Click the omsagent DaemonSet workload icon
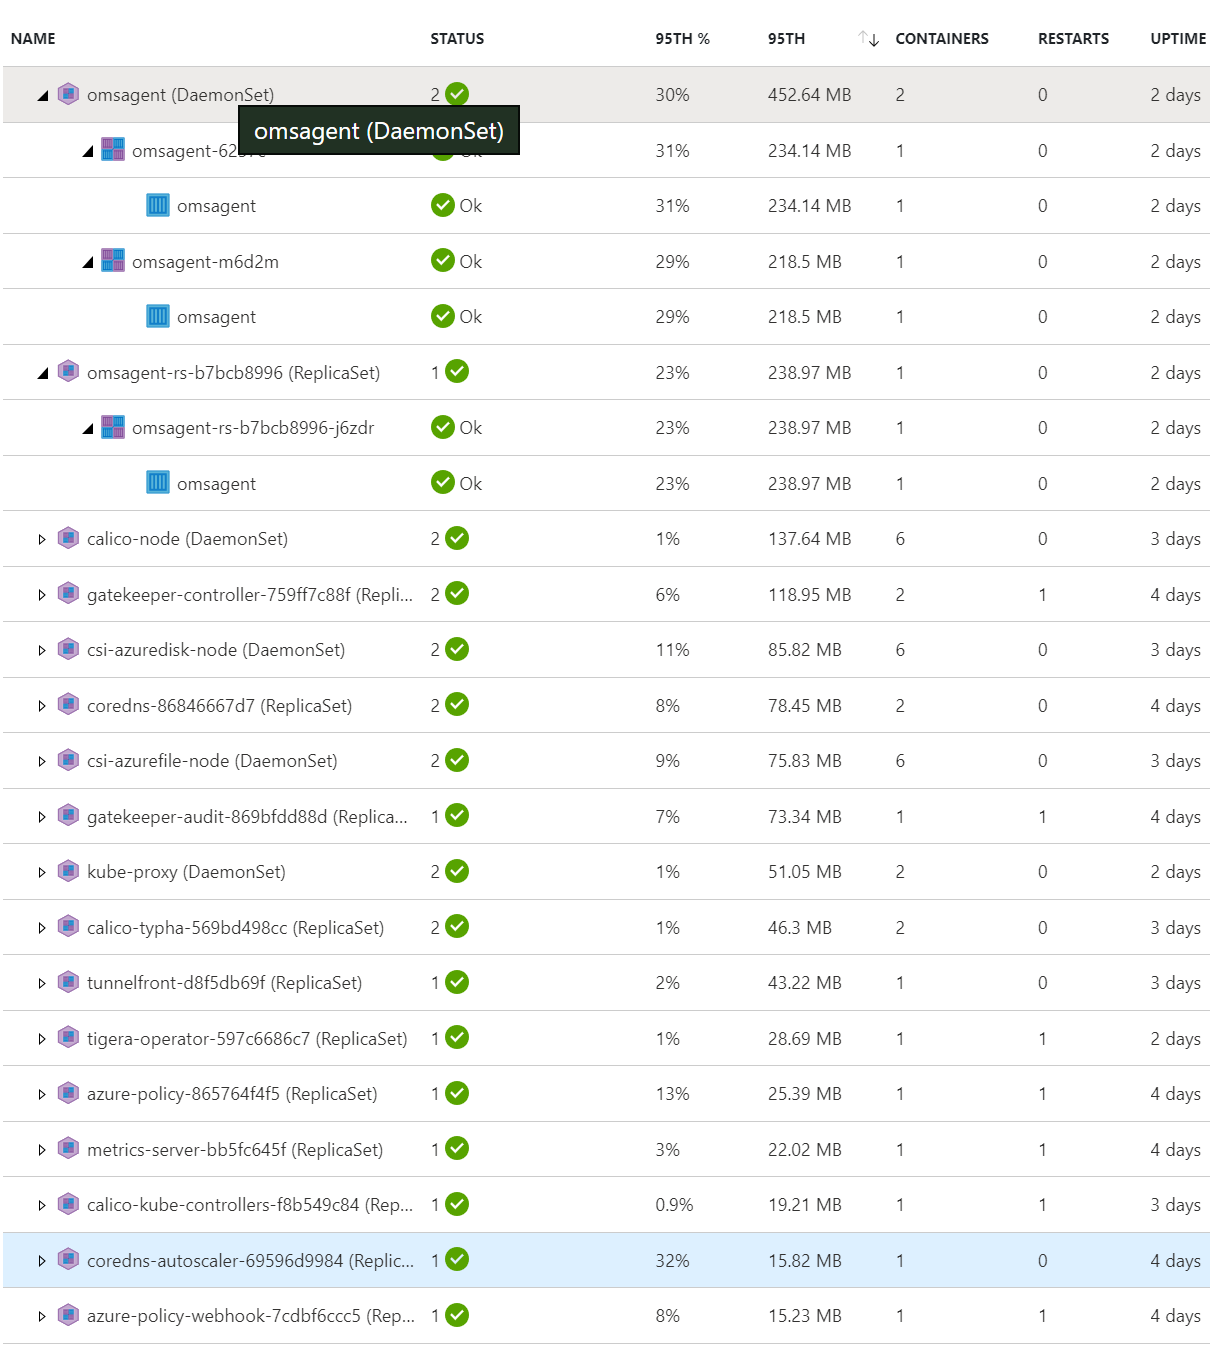This screenshot has height=1354, width=1210. 68,94
